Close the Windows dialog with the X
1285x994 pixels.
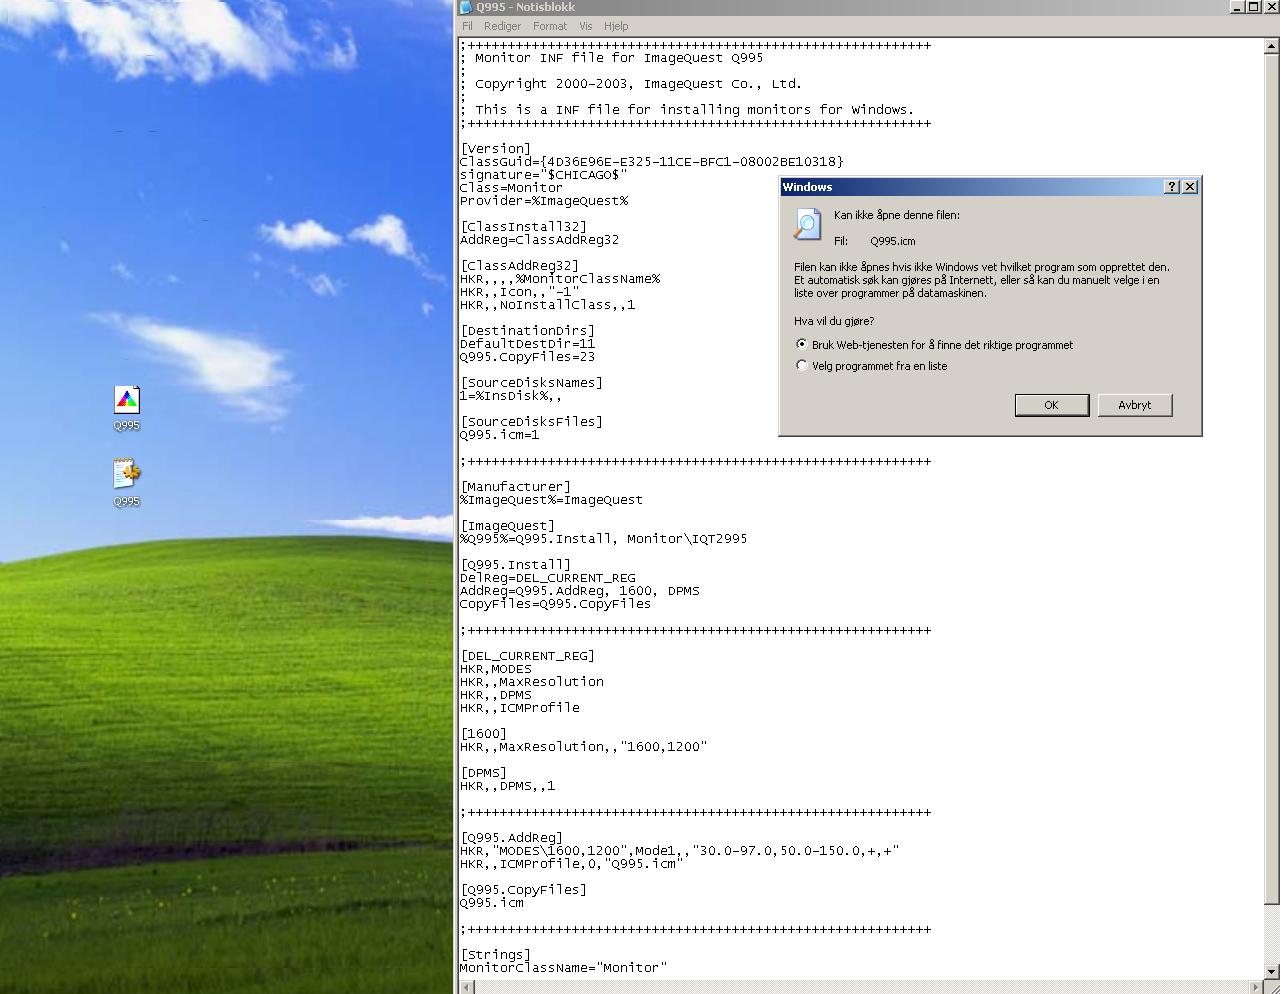[1190, 187]
